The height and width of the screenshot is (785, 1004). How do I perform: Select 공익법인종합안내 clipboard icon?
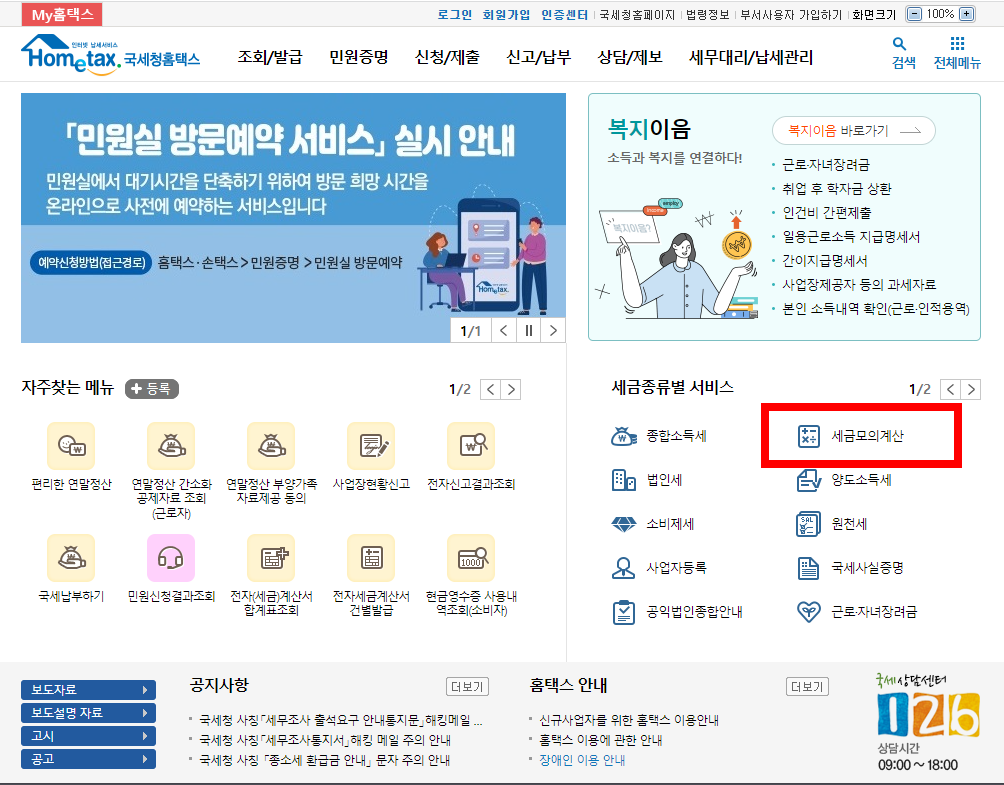(624, 612)
